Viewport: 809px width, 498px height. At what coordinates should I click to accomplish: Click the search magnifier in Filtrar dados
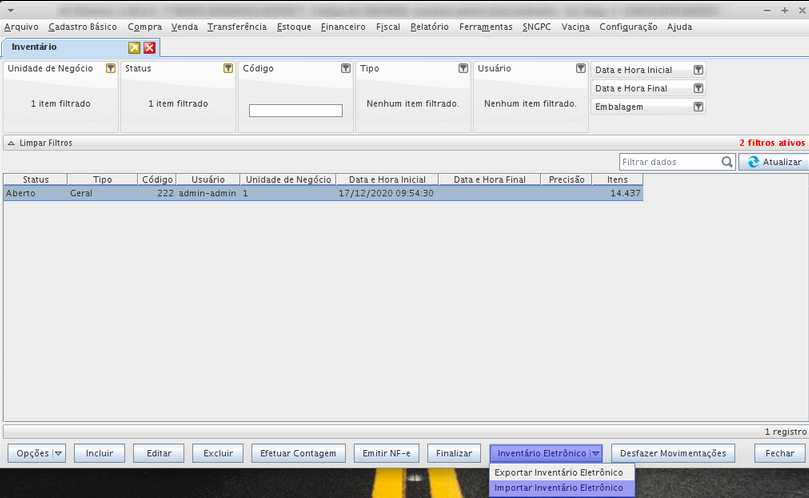pyautogui.click(x=727, y=161)
